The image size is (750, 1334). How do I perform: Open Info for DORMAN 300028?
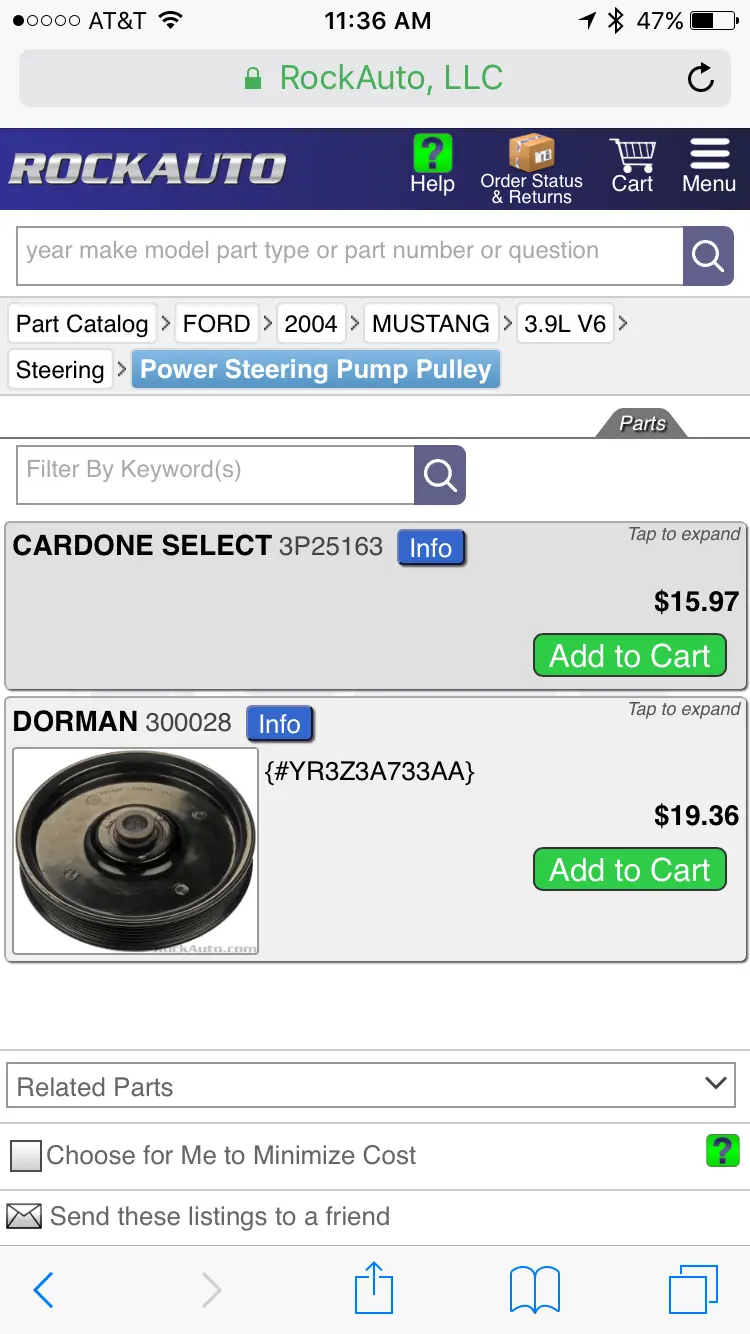pyautogui.click(x=280, y=723)
